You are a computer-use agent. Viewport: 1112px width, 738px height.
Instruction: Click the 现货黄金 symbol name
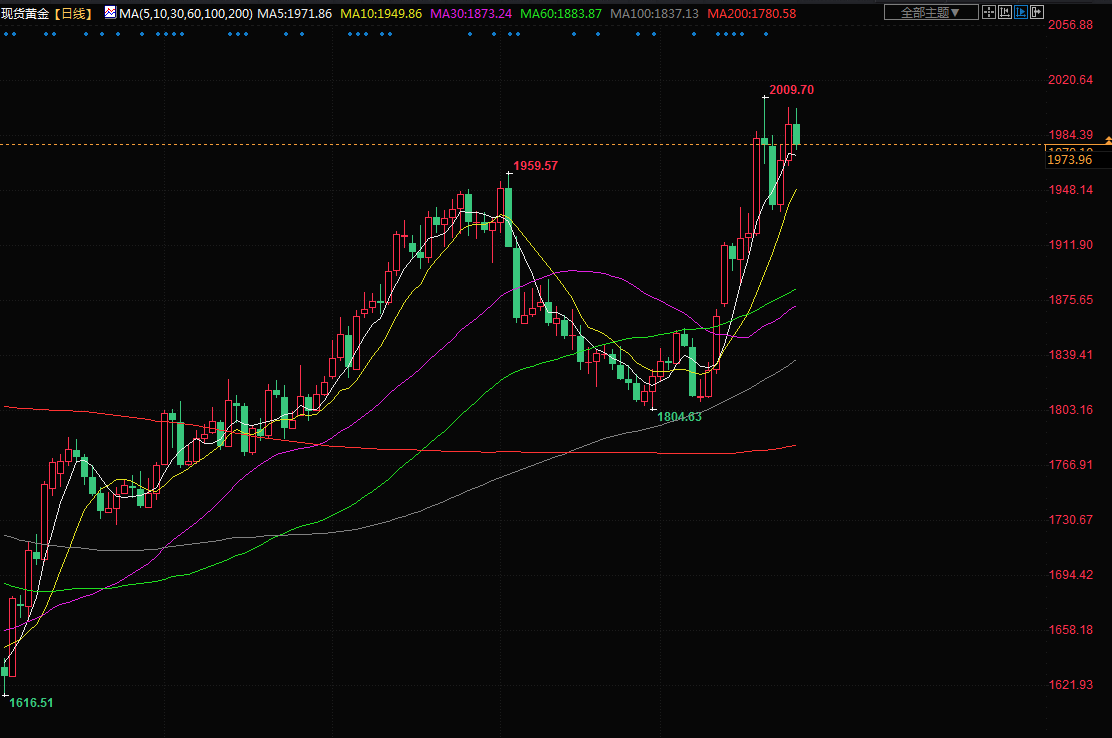click(x=24, y=14)
